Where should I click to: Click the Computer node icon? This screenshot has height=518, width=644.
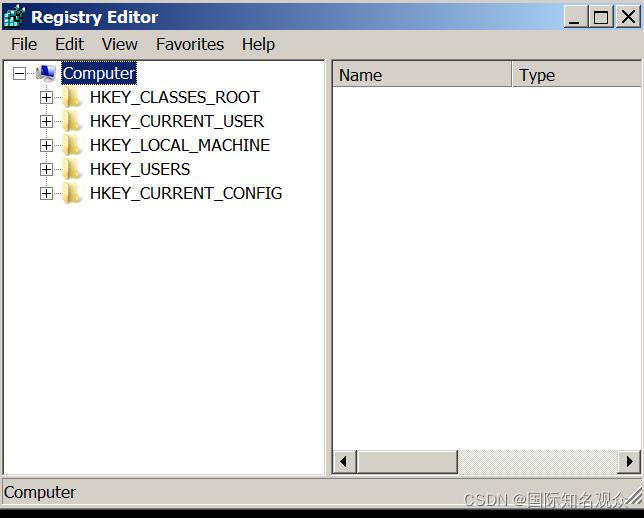(x=46, y=74)
